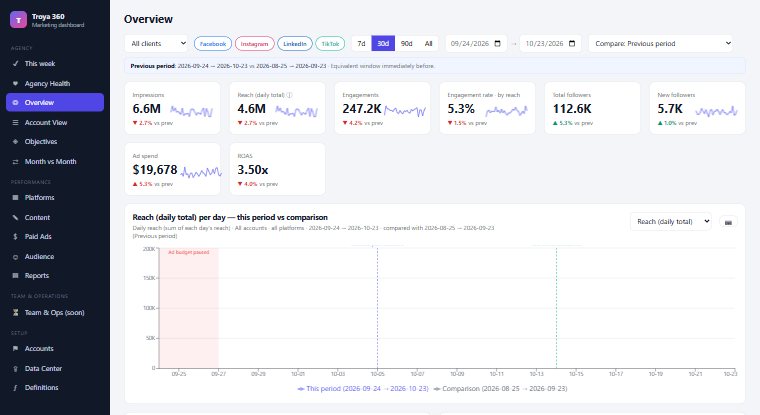The width and height of the screenshot is (760, 415).
Task: Click the Ad budget paused chart annotation
Action: [x=189, y=253]
